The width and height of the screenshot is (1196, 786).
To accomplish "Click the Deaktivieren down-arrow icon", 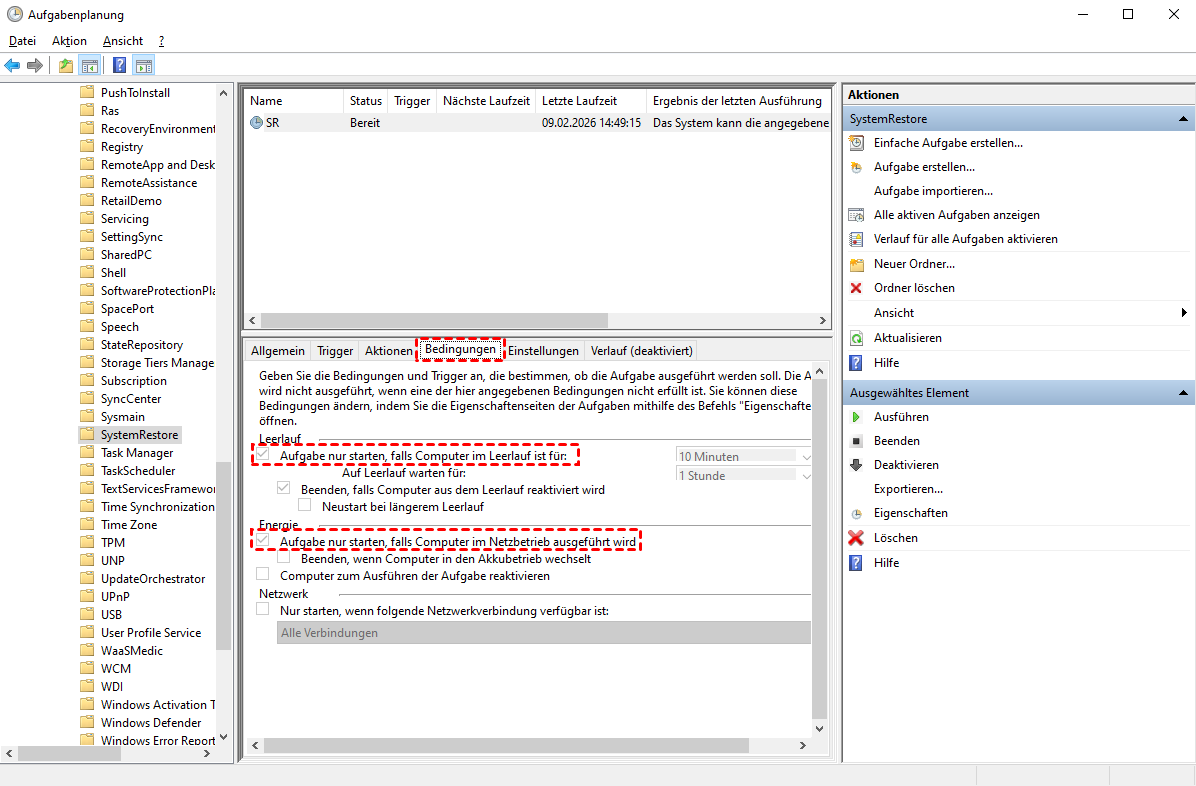I will tap(856, 465).
